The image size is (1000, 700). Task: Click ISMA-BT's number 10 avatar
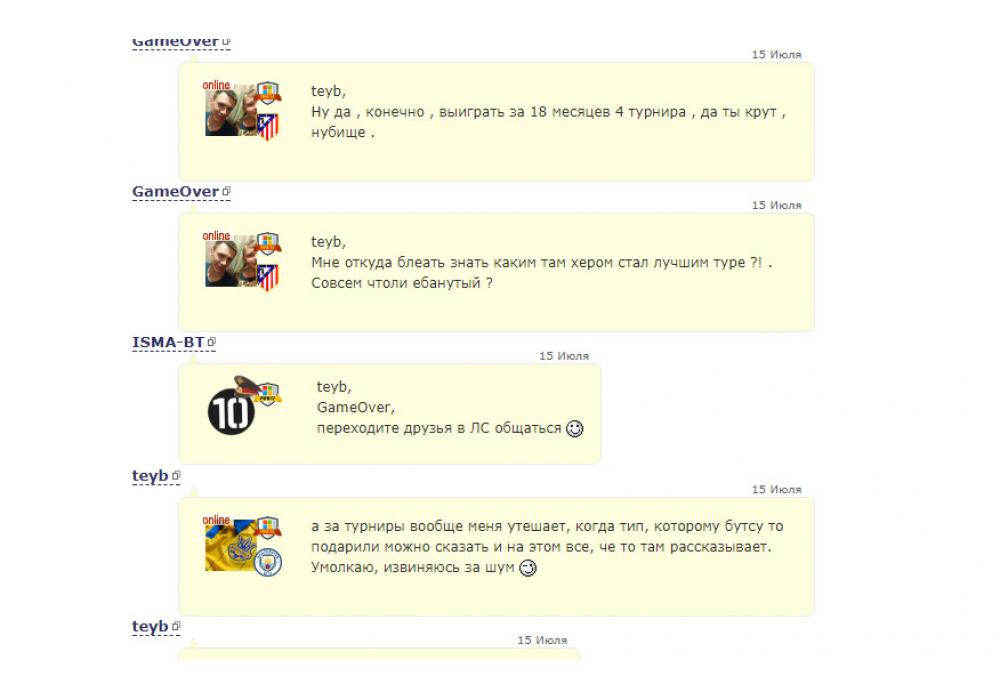(231, 412)
